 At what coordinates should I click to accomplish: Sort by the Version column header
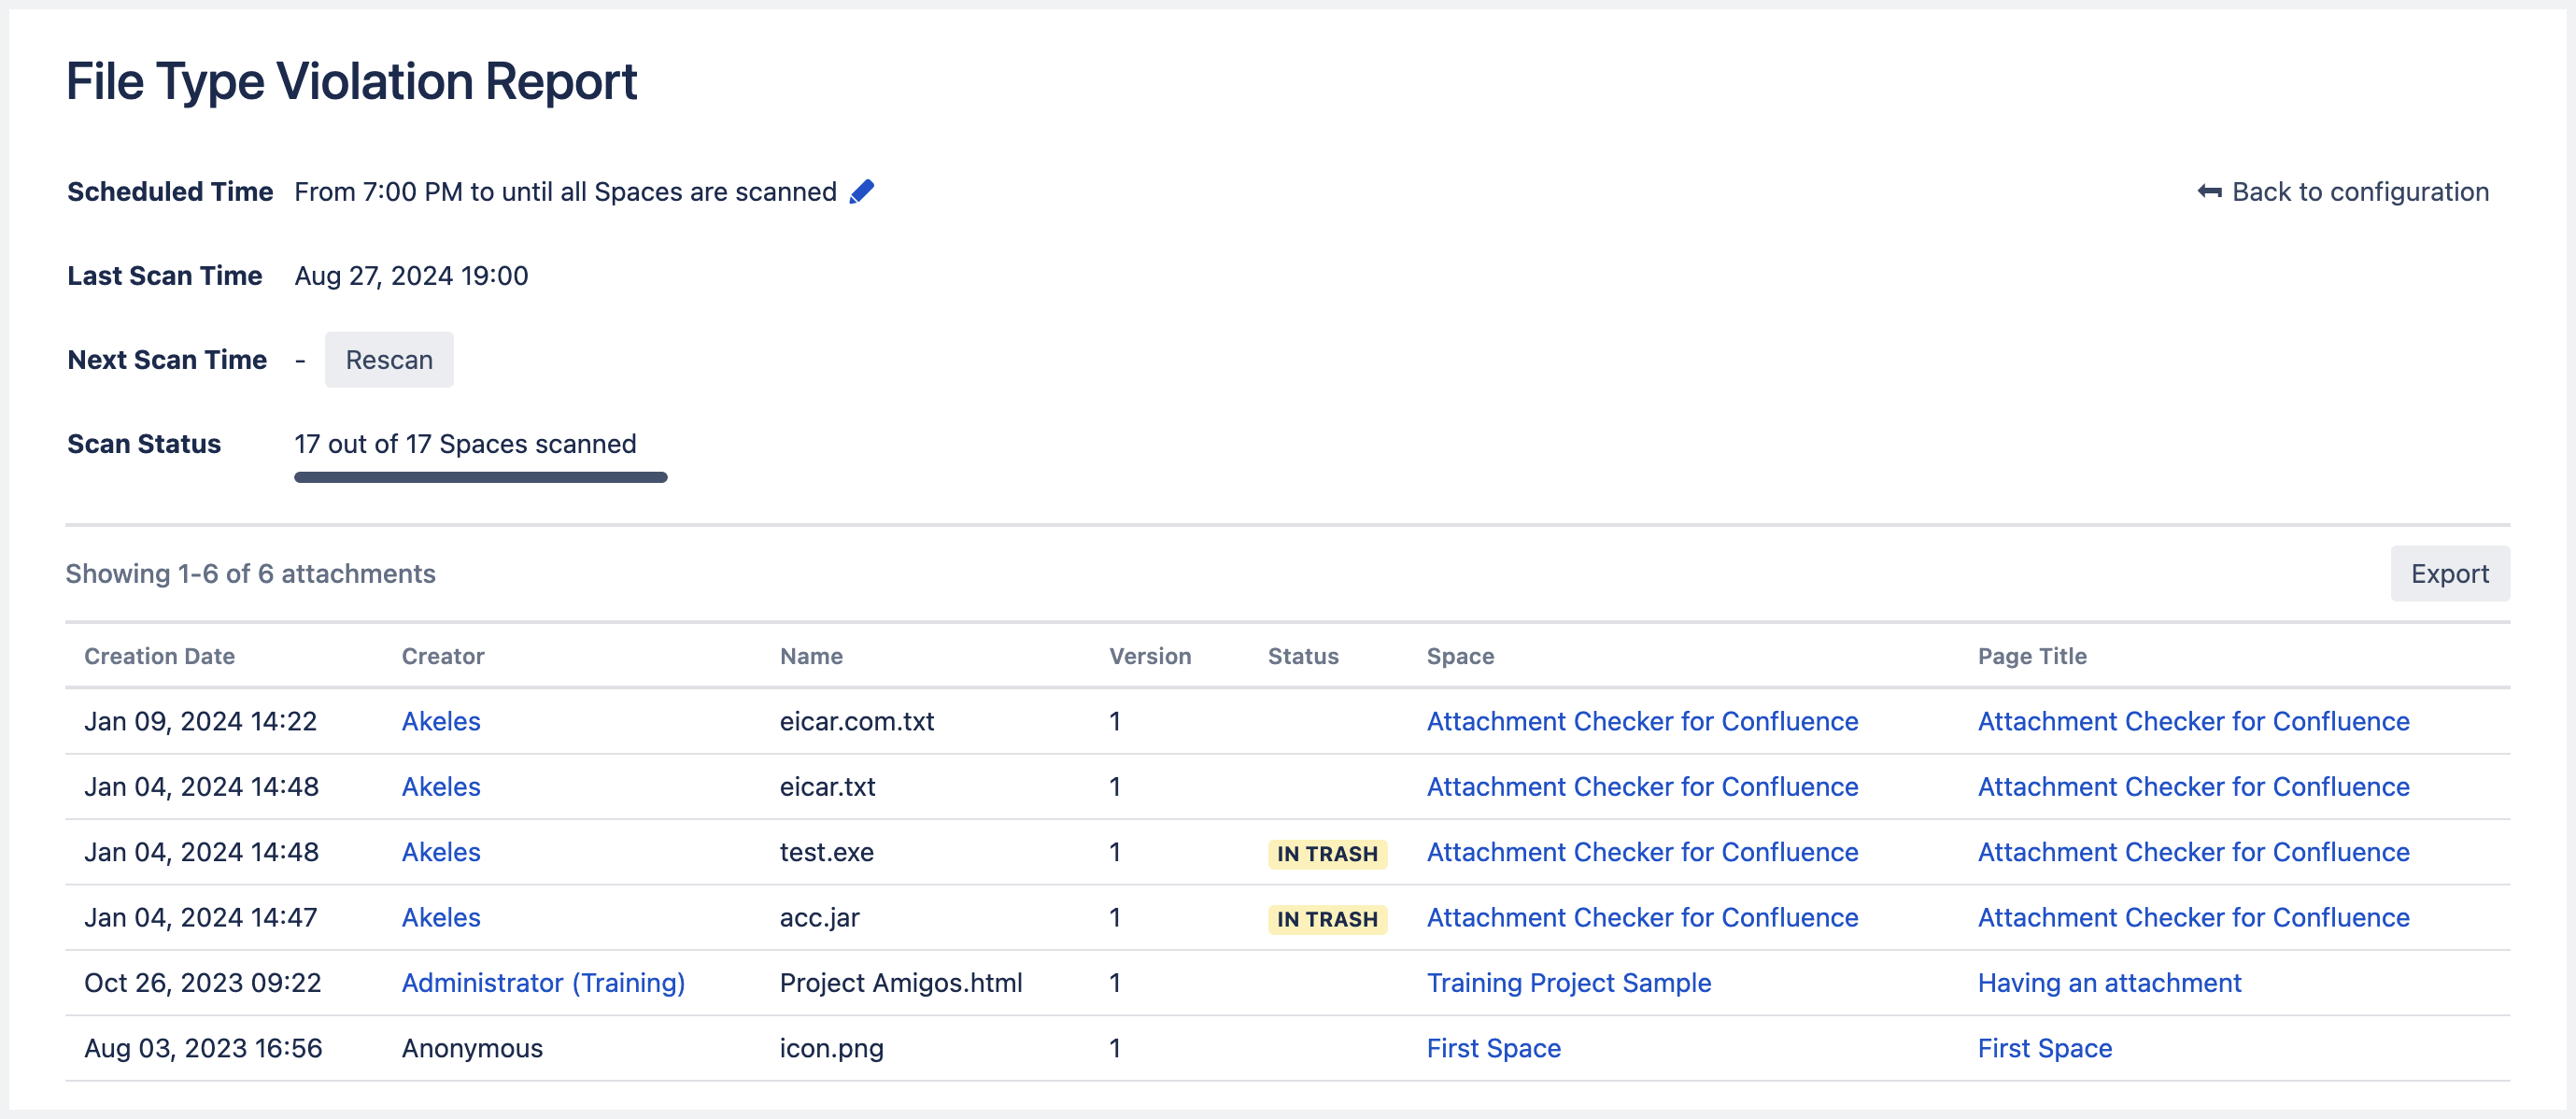coord(1149,655)
